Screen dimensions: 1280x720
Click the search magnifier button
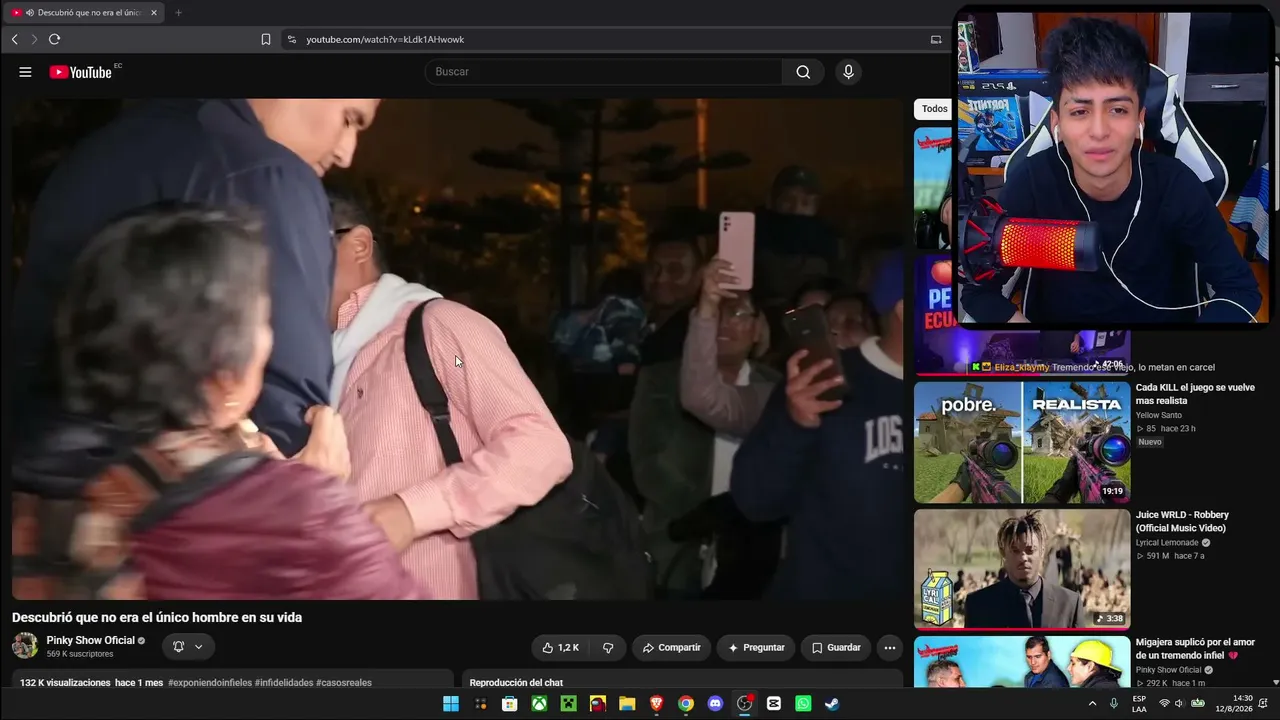point(803,72)
